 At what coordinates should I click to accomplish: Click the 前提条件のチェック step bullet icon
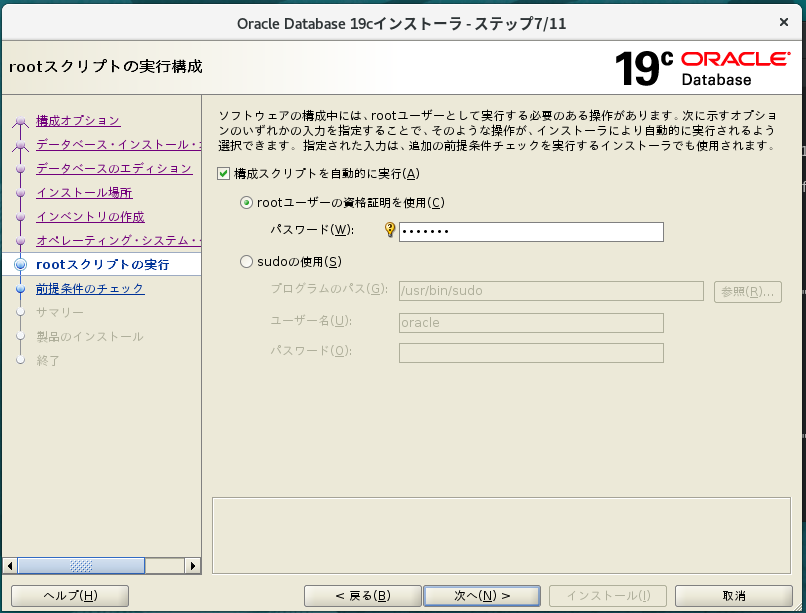point(21,289)
